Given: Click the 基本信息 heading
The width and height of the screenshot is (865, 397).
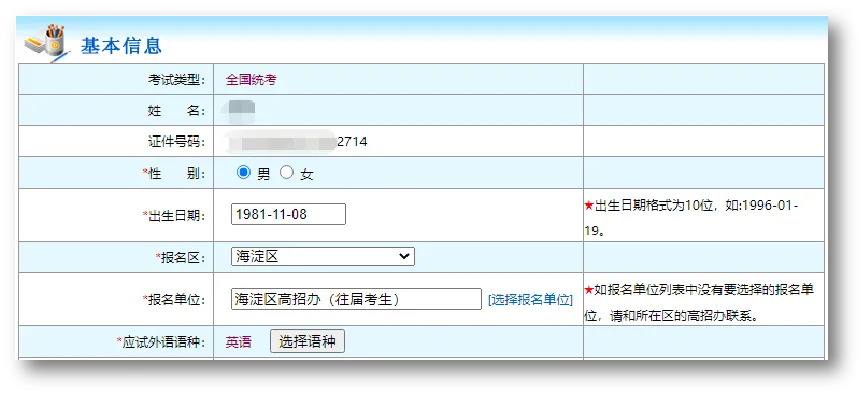Looking at the screenshot, I should coord(121,46).
